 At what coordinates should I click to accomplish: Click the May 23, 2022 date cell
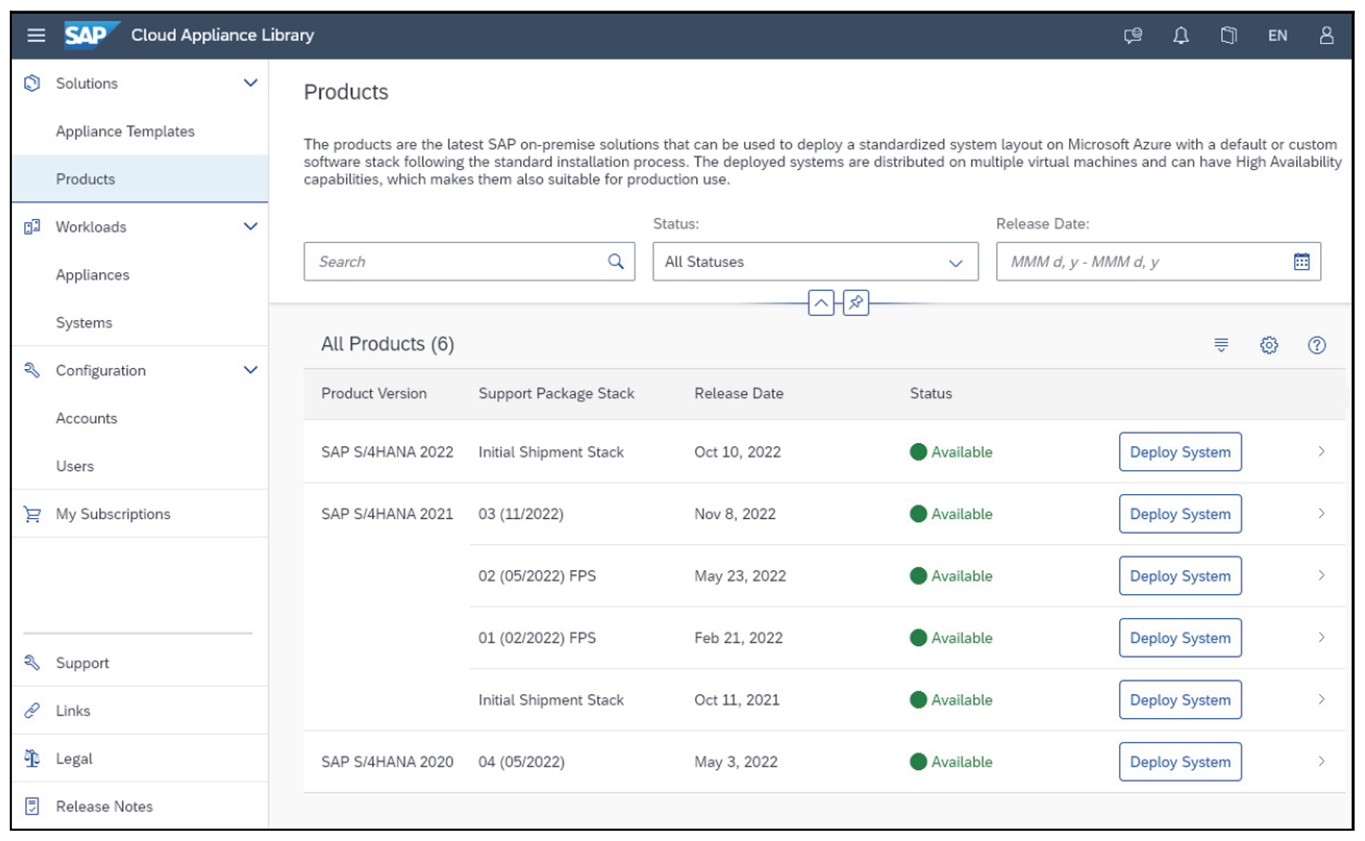pyautogui.click(x=740, y=576)
